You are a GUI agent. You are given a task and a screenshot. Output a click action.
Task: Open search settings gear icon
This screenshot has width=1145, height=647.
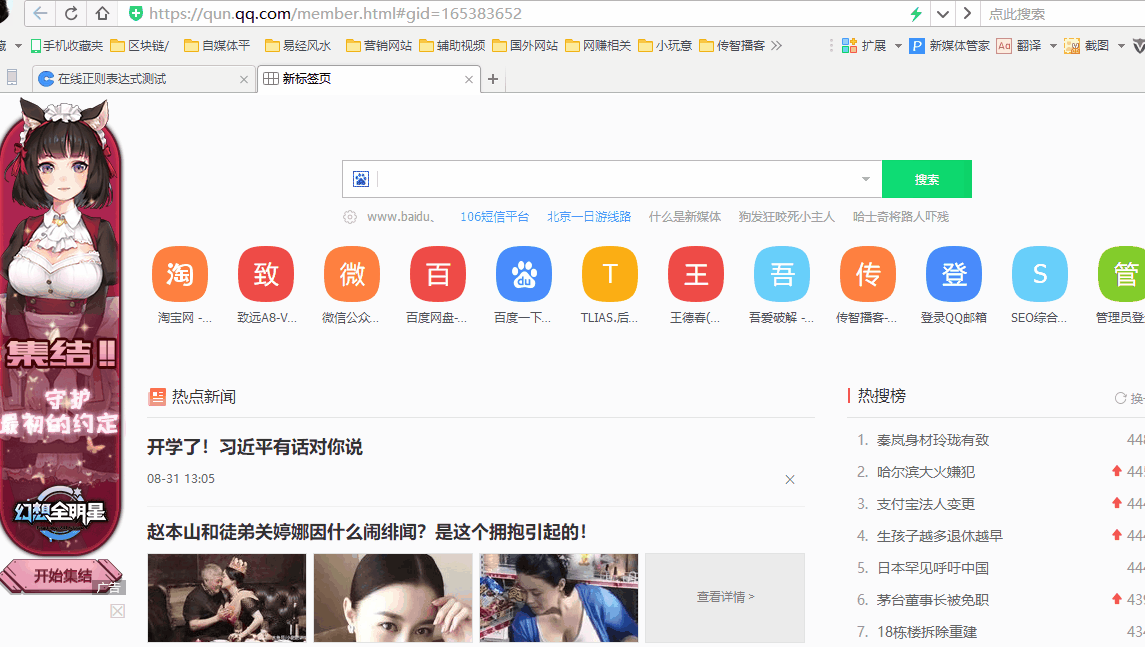pyautogui.click(x=350, y=217)
